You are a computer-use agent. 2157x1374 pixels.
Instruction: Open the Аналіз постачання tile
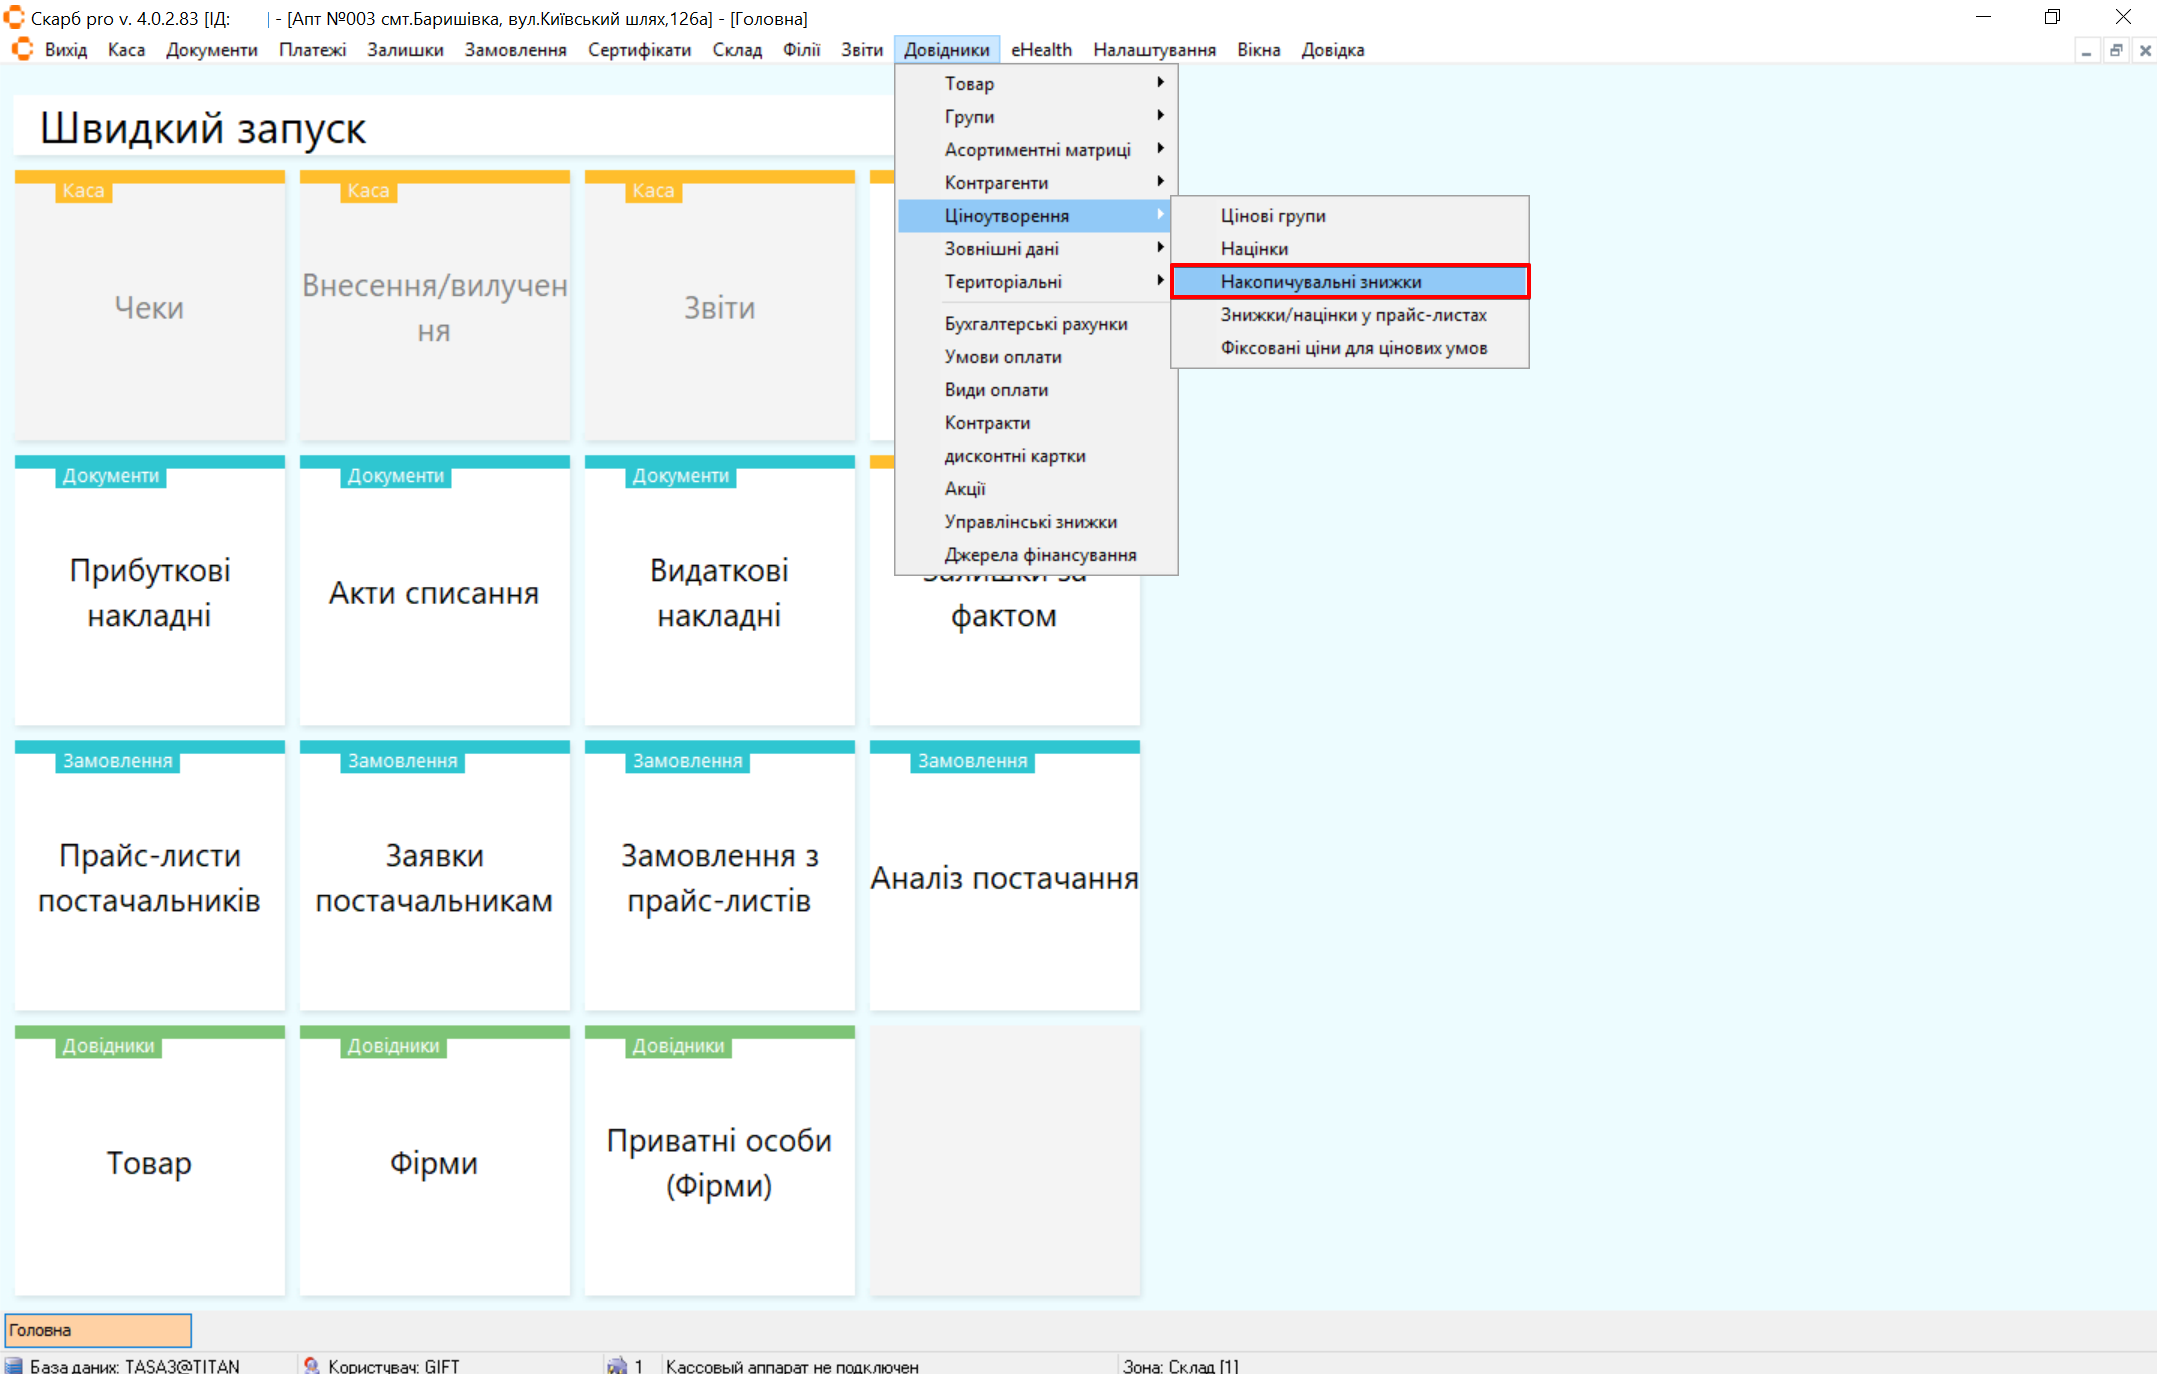(x=1004, y=877)
